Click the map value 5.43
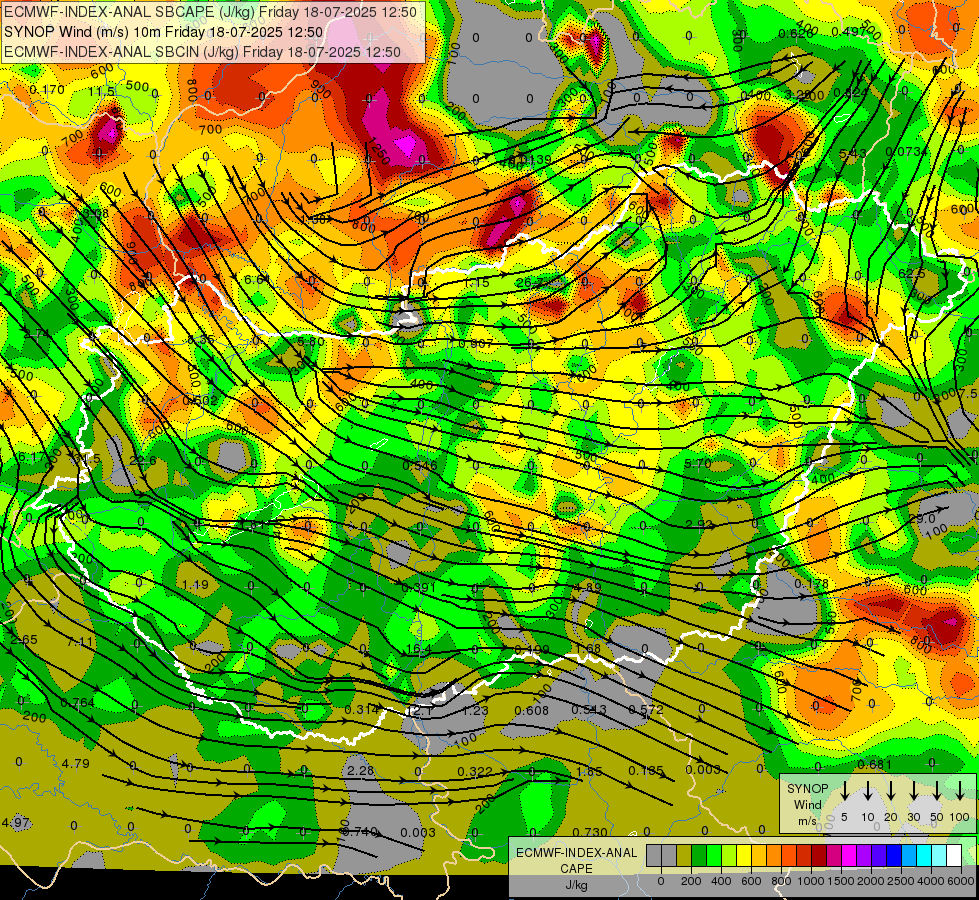Viewport: 979px width, 900px height. coord(853,154)
